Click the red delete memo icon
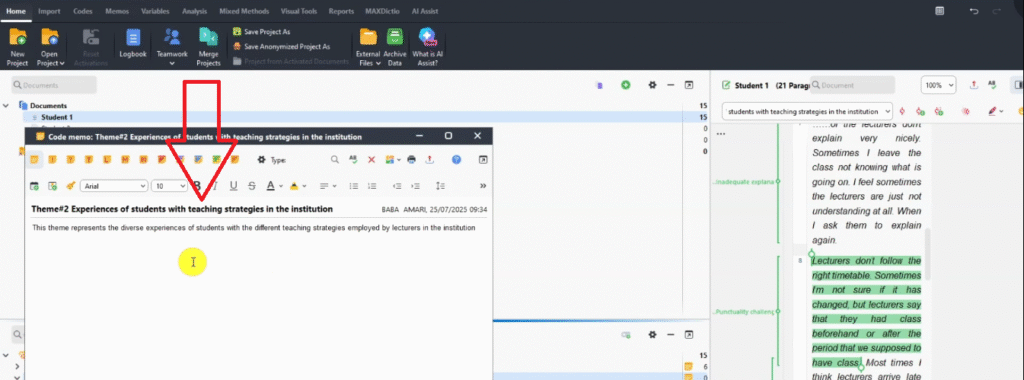This screenshot has height=380, width=1024. tap(372, 159)
